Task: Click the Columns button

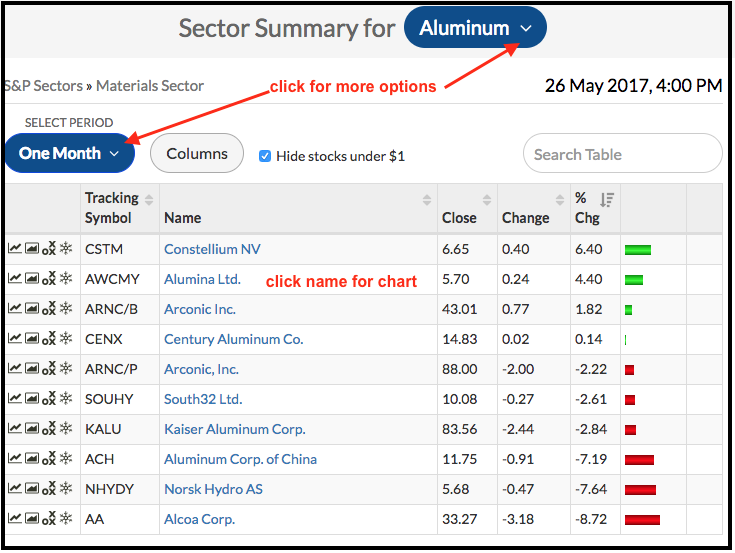Action: point(197,154)
